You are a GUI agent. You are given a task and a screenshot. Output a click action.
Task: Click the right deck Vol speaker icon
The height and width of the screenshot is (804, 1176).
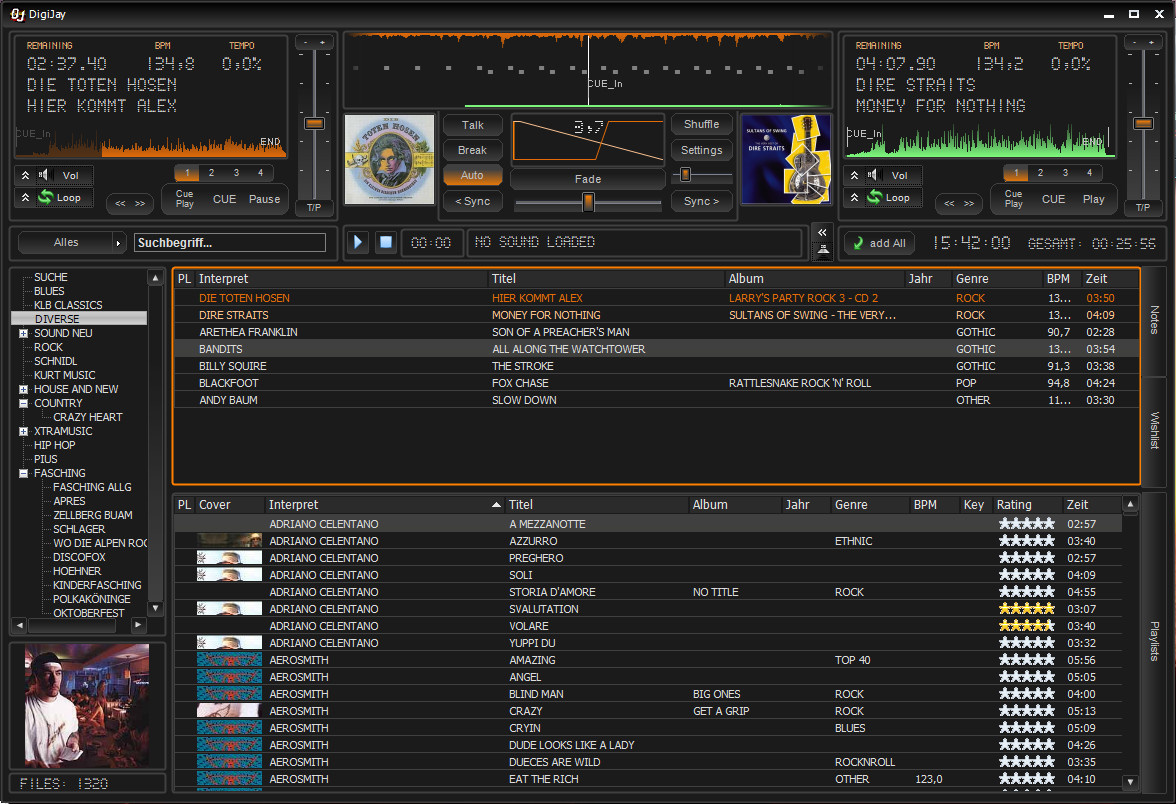point(874,176)
